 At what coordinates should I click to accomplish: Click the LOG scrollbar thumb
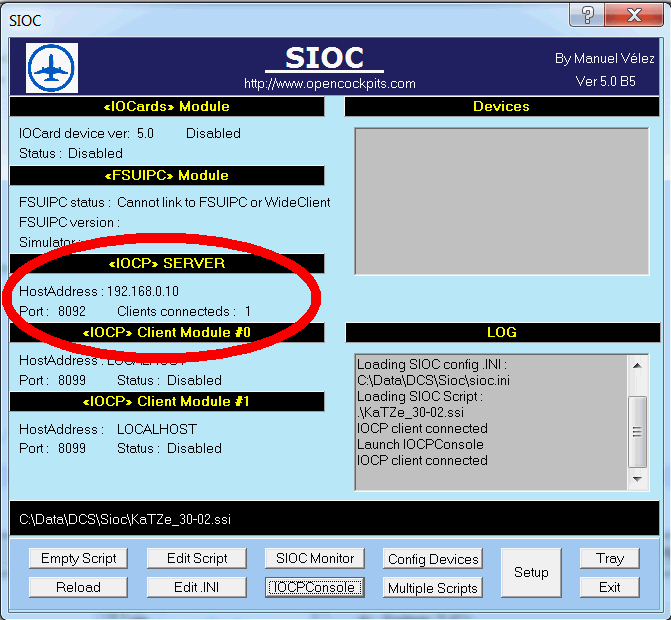637,431
